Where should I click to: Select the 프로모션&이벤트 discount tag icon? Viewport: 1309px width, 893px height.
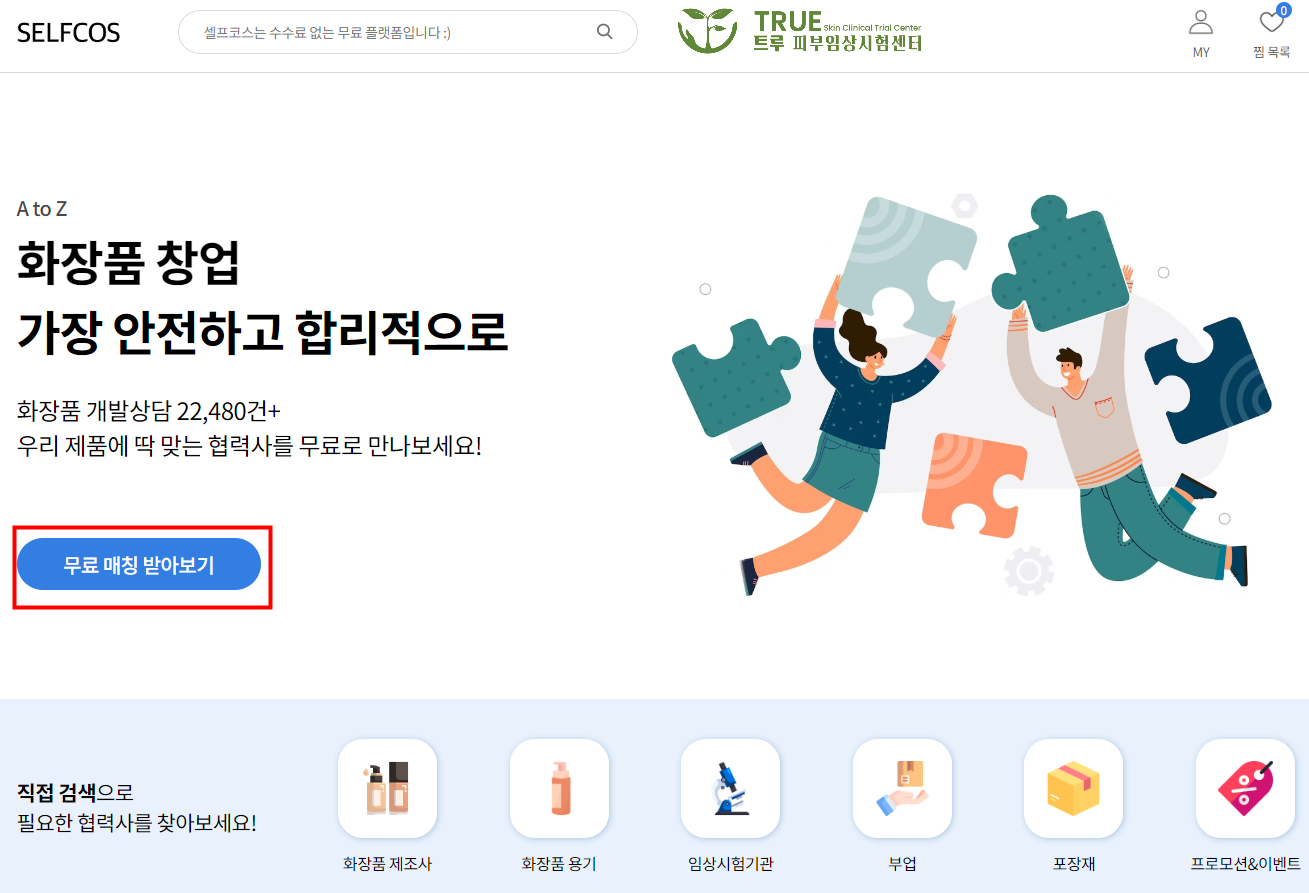tap(1245, 788)
